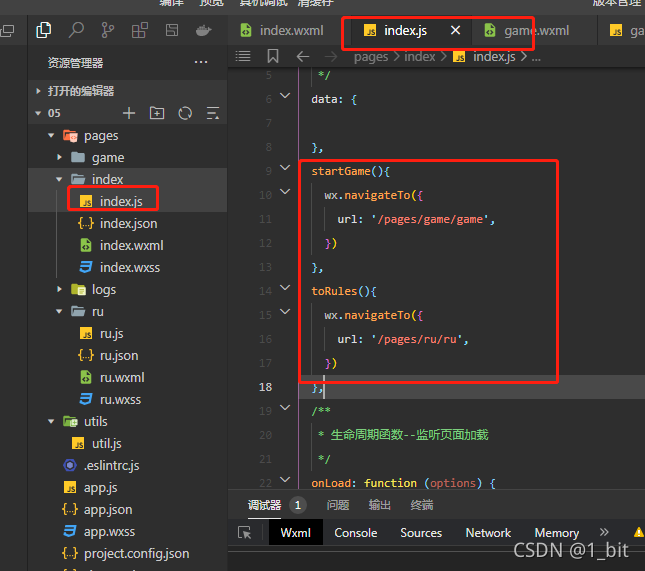Open the Extensions blocks icon
Viewport: 645px width, 571px height.
click(139, 30)
